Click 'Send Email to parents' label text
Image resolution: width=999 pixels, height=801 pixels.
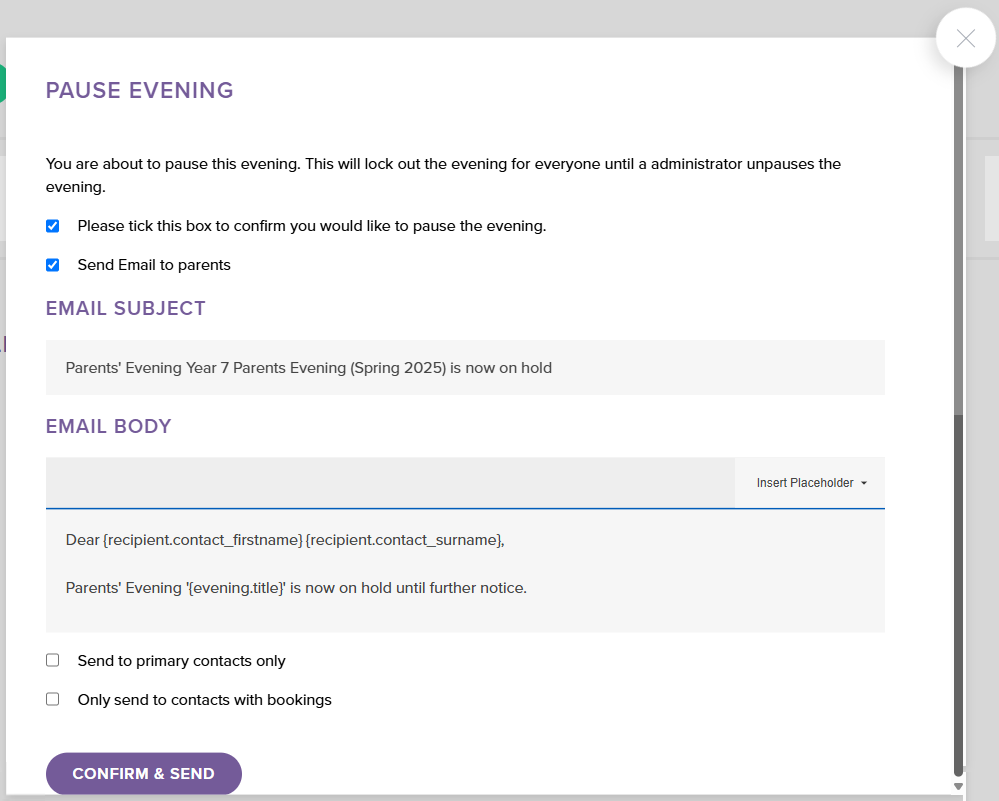(154, 265)
